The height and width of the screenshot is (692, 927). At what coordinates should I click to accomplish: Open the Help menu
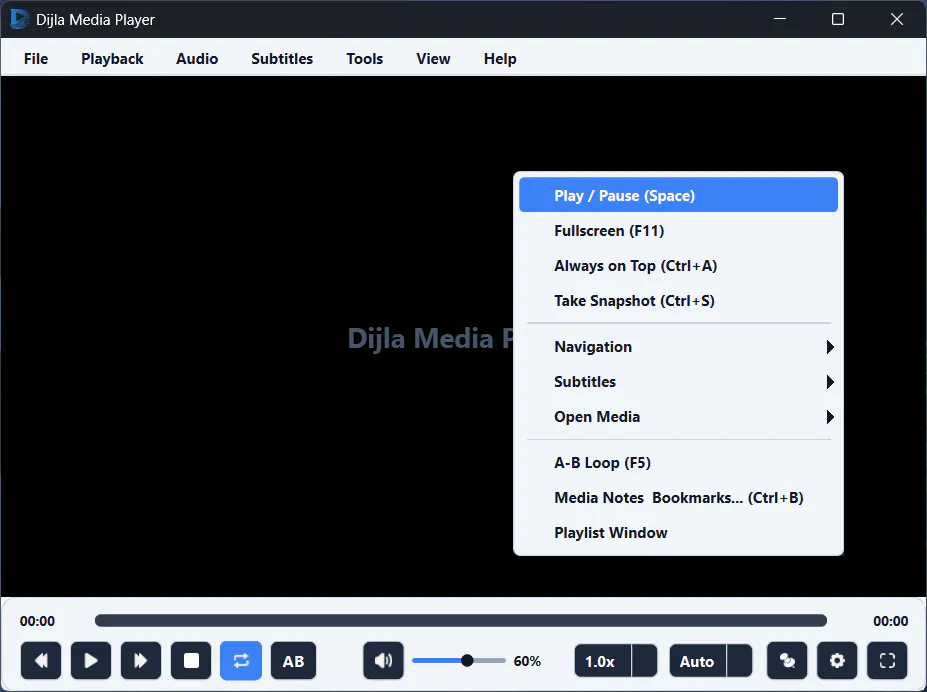click(x=500, y=59)
